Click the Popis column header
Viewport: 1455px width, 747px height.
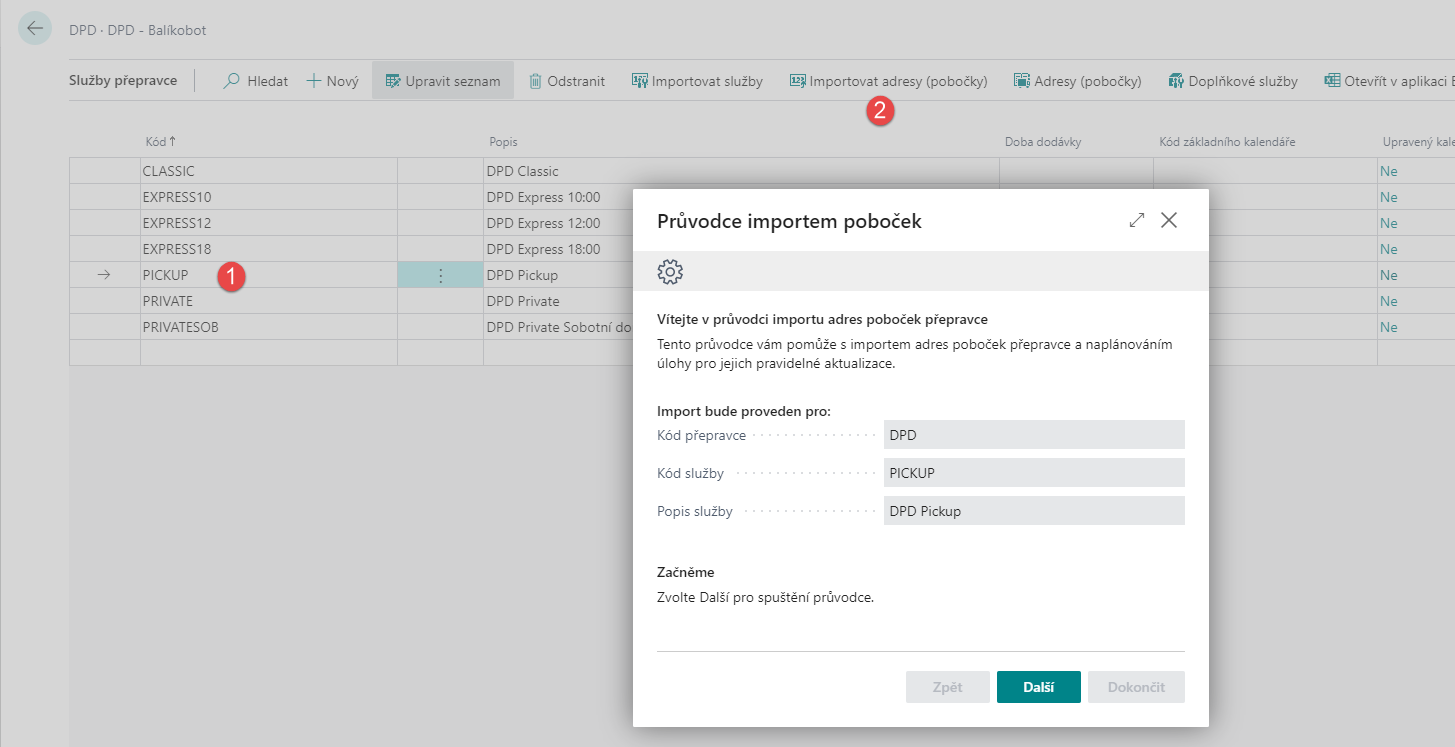503,142
